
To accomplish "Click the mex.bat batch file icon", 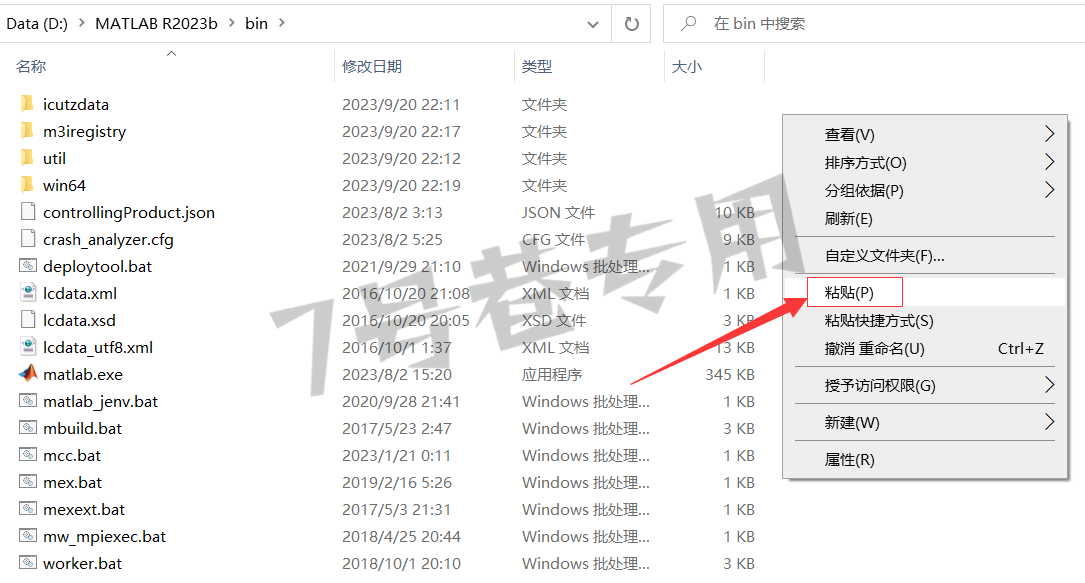I will 28,482.
